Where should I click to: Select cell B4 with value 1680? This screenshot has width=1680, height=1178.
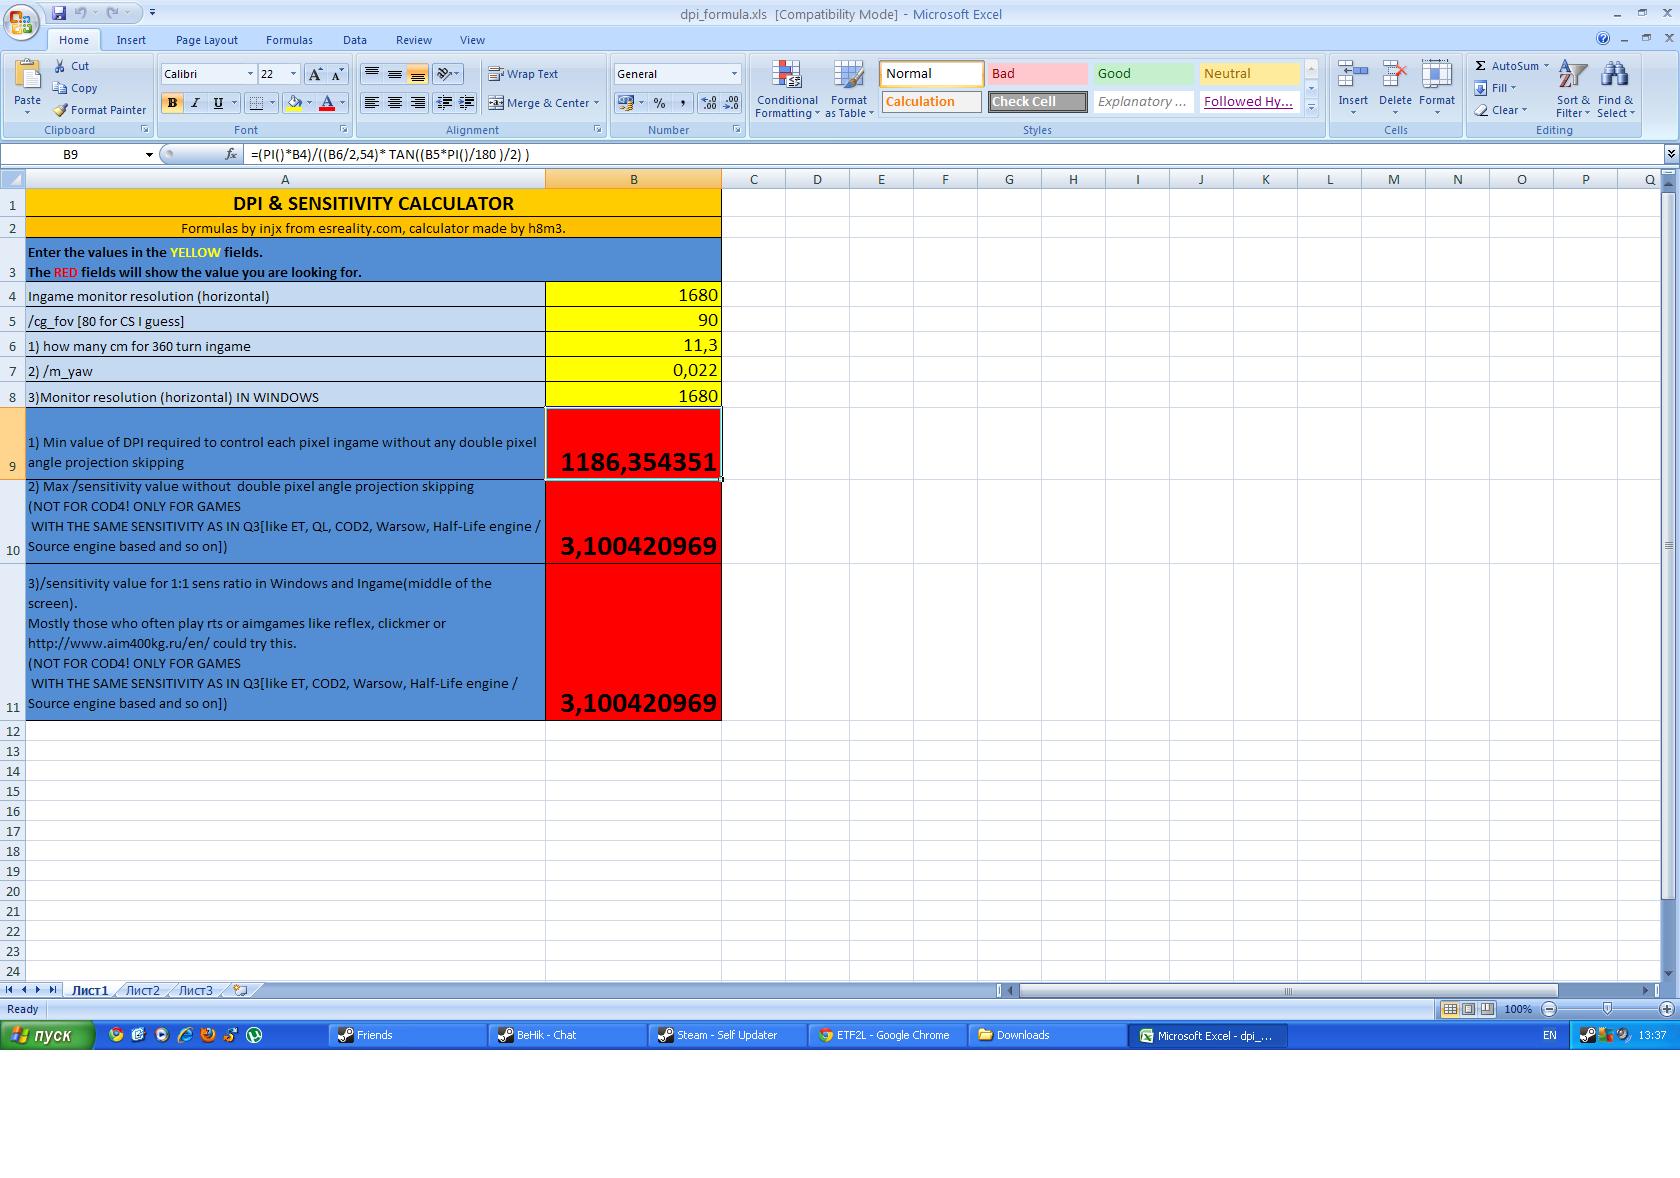click(633, 295)
